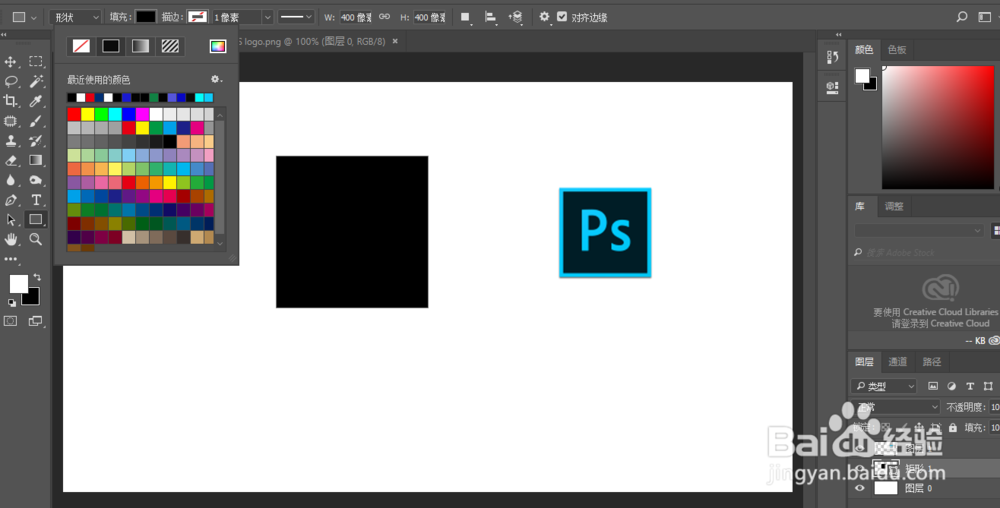Image resolution: width=1000 pixels, height=508 pixels.
Task: Link shape width and height
Action: tap(384, 17)
